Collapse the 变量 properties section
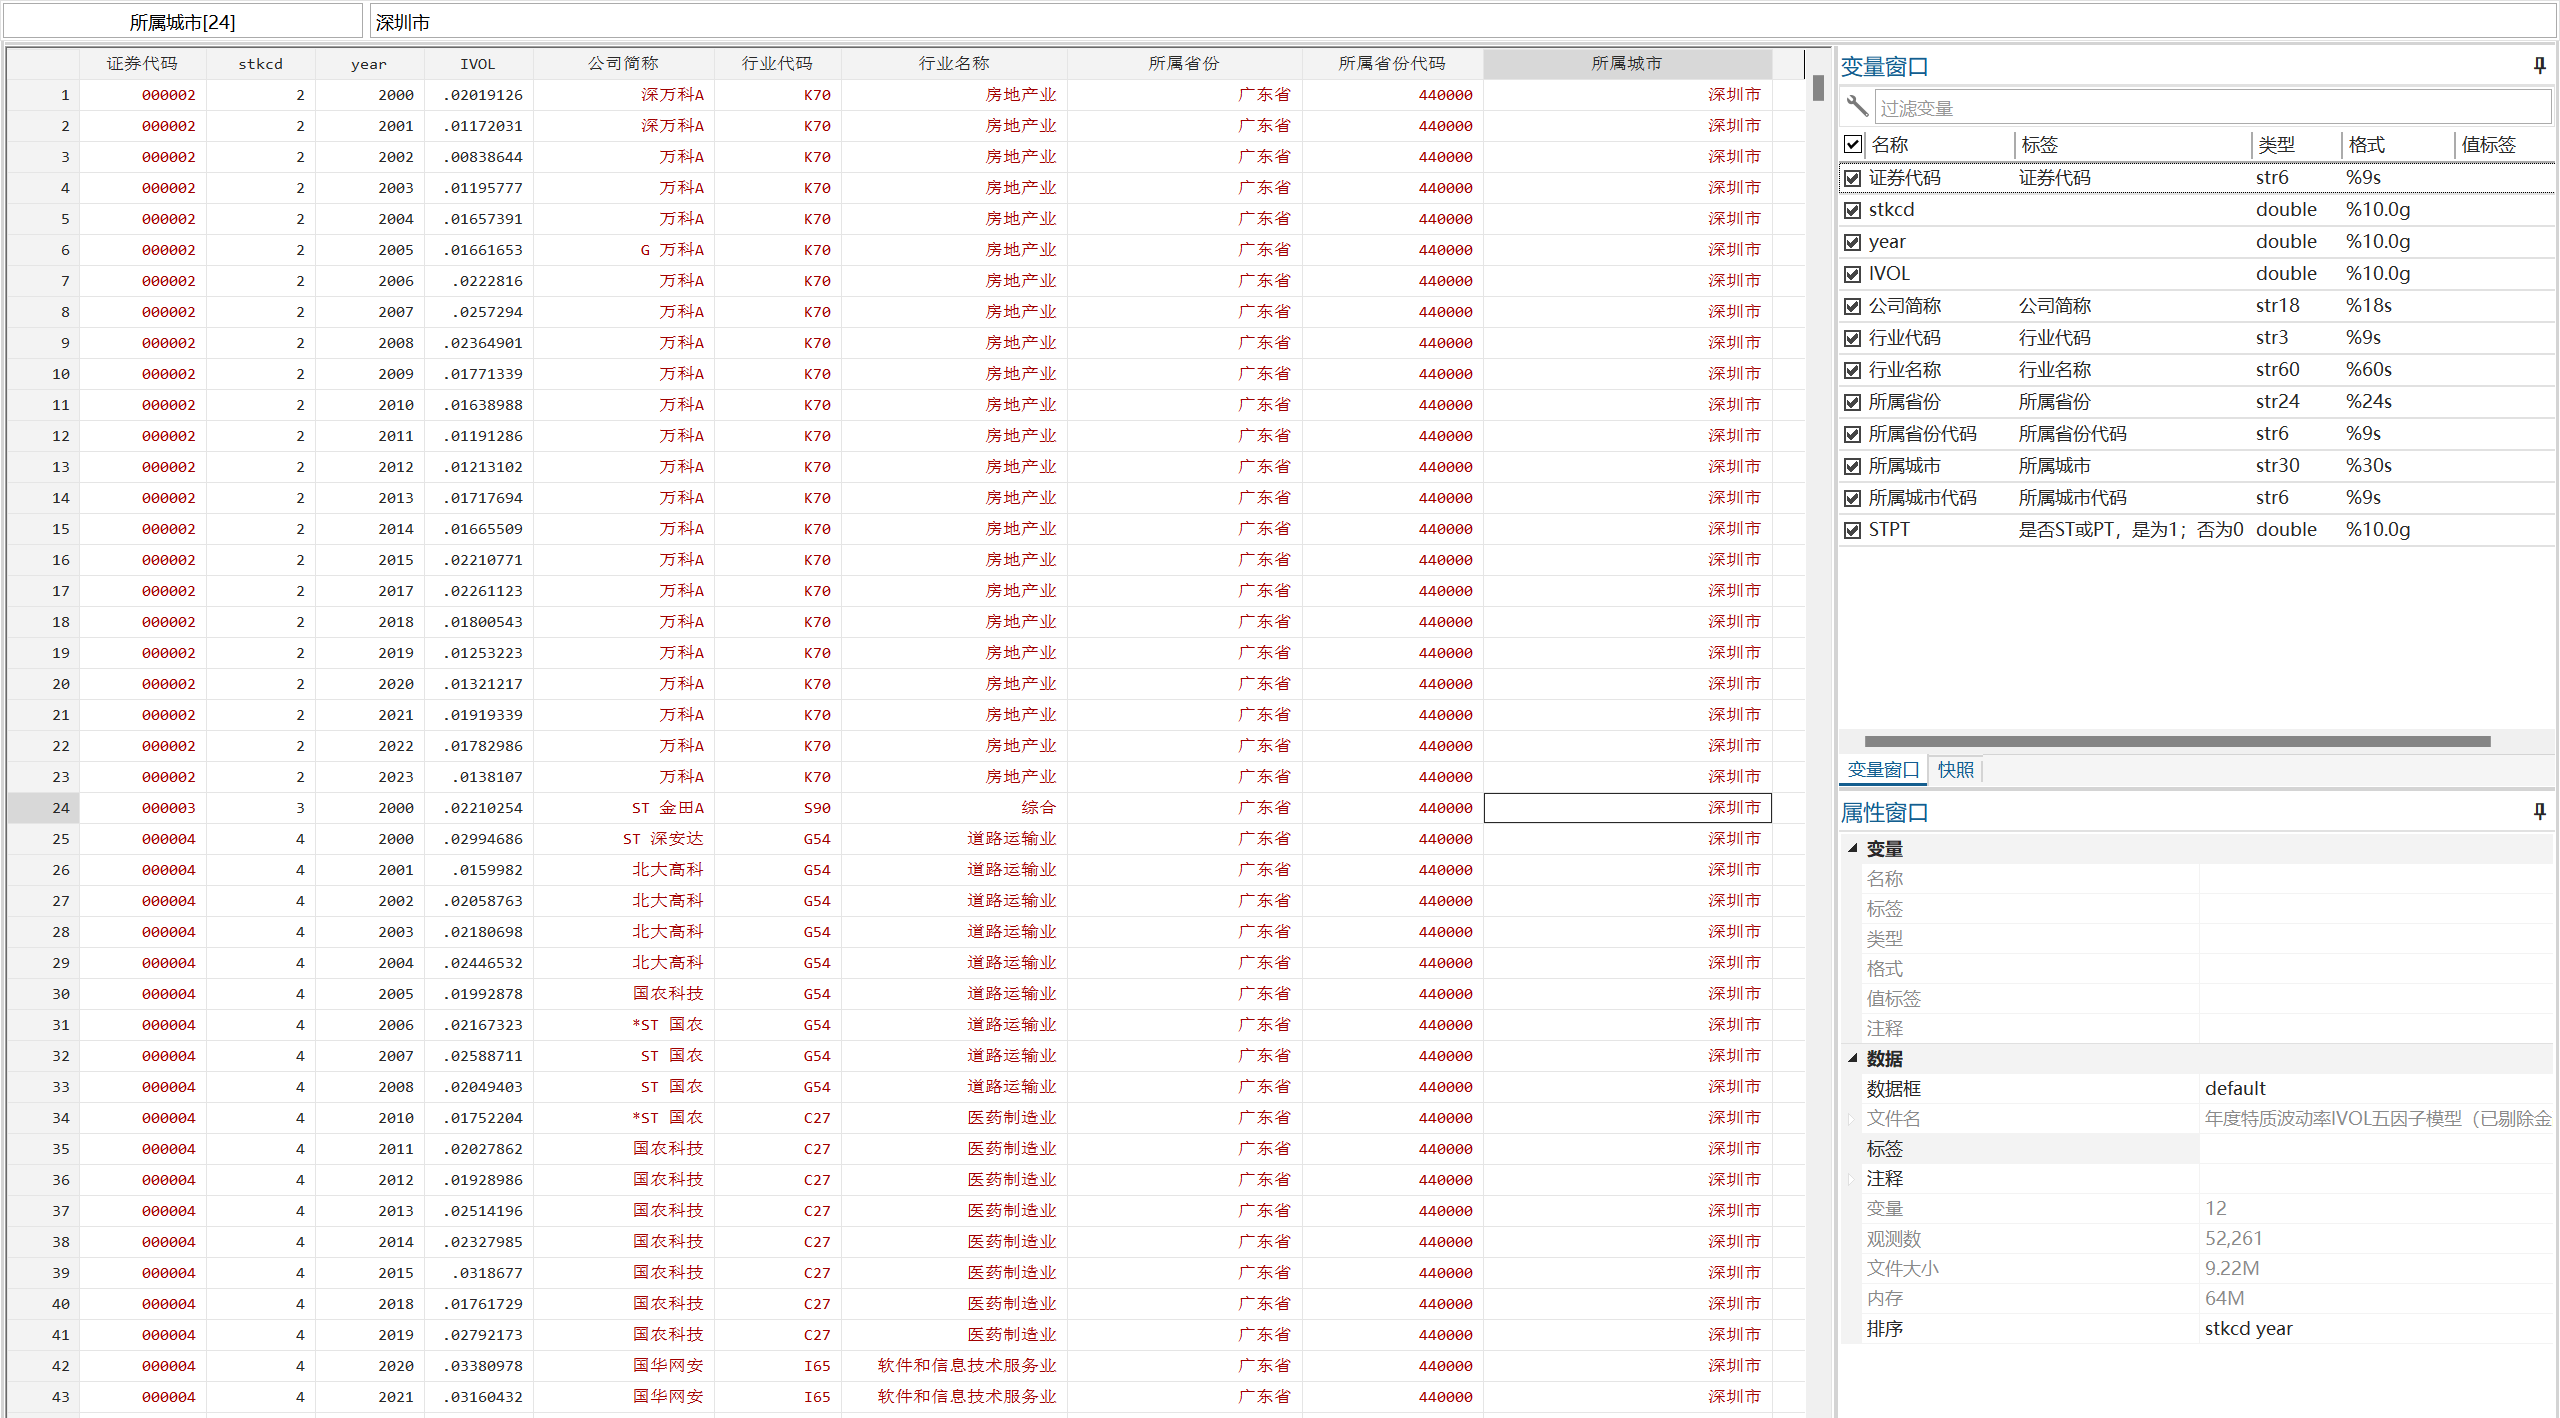Screen dimensions: 2560x1418 pos(1852,848)
